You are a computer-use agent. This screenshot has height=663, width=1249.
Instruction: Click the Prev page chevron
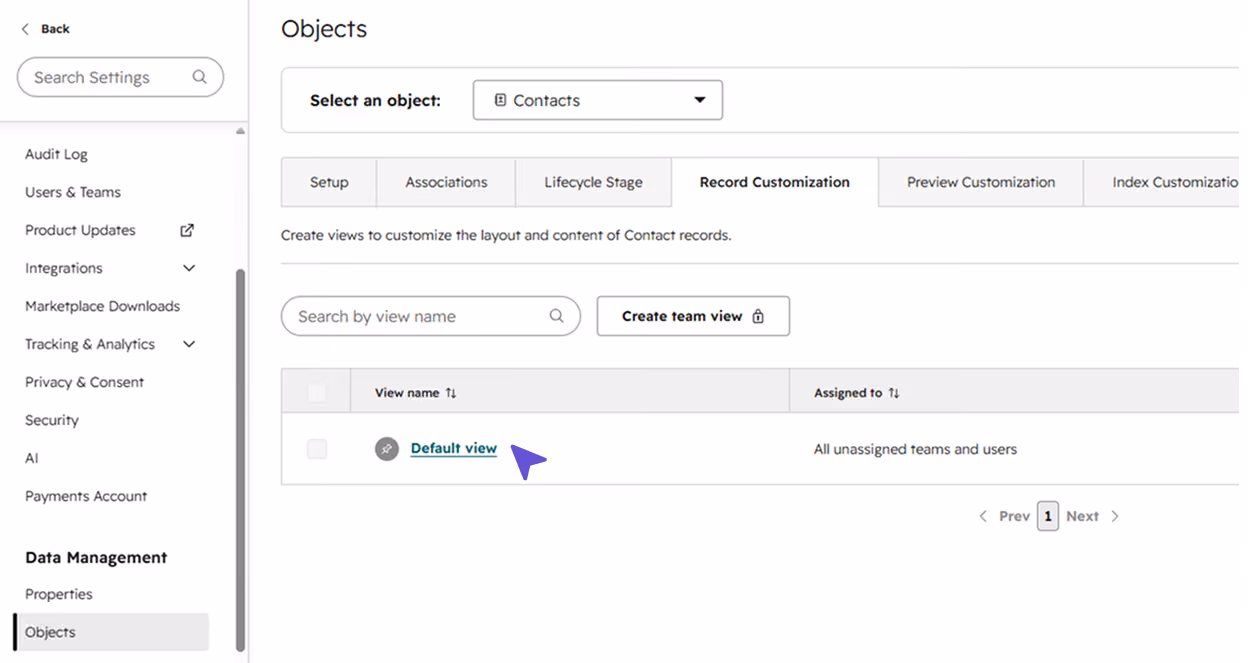[x=983, y=516]
